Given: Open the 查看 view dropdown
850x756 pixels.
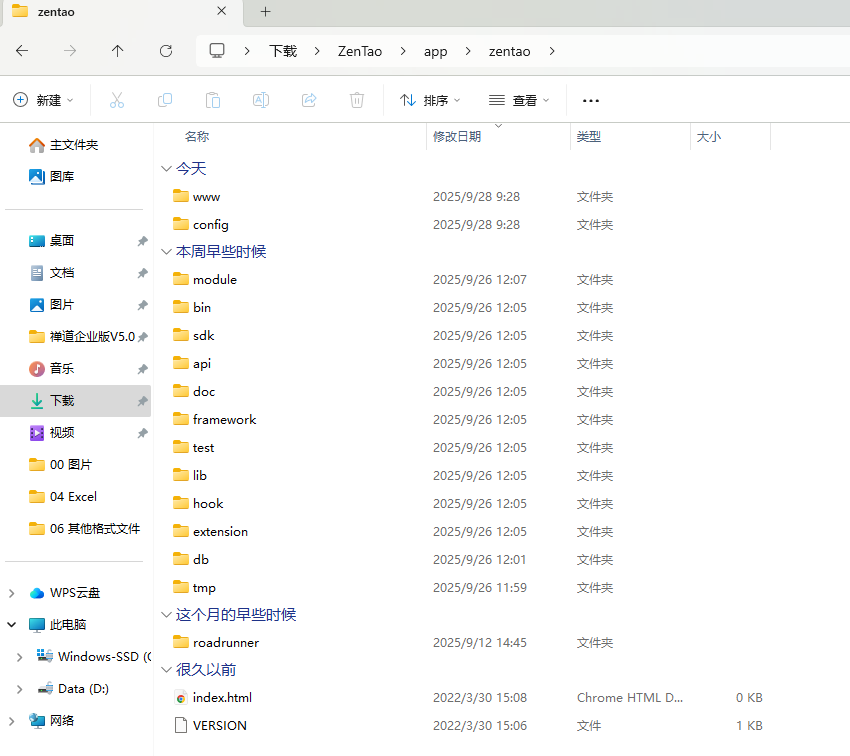Looking at the screenshot, I should [519, 100].
